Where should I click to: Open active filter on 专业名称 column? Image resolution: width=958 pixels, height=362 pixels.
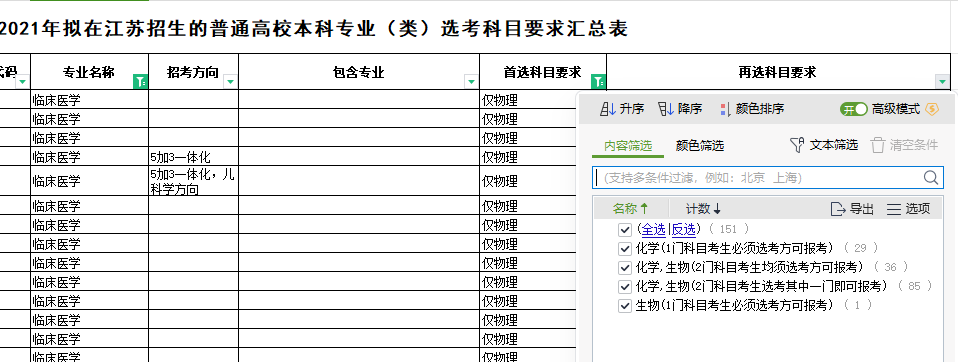[x=141, y=81]
